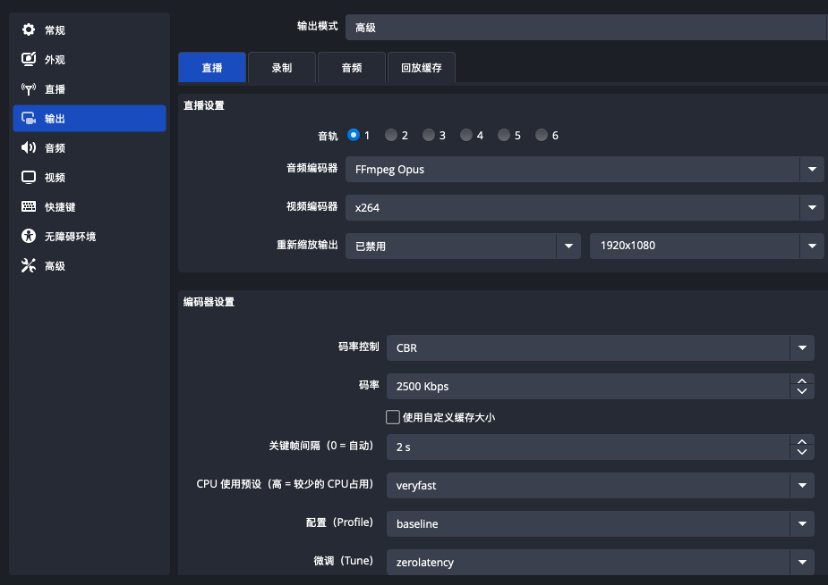
Task: Click the 音频 speaker icon in sidebar
Action: 29,148
